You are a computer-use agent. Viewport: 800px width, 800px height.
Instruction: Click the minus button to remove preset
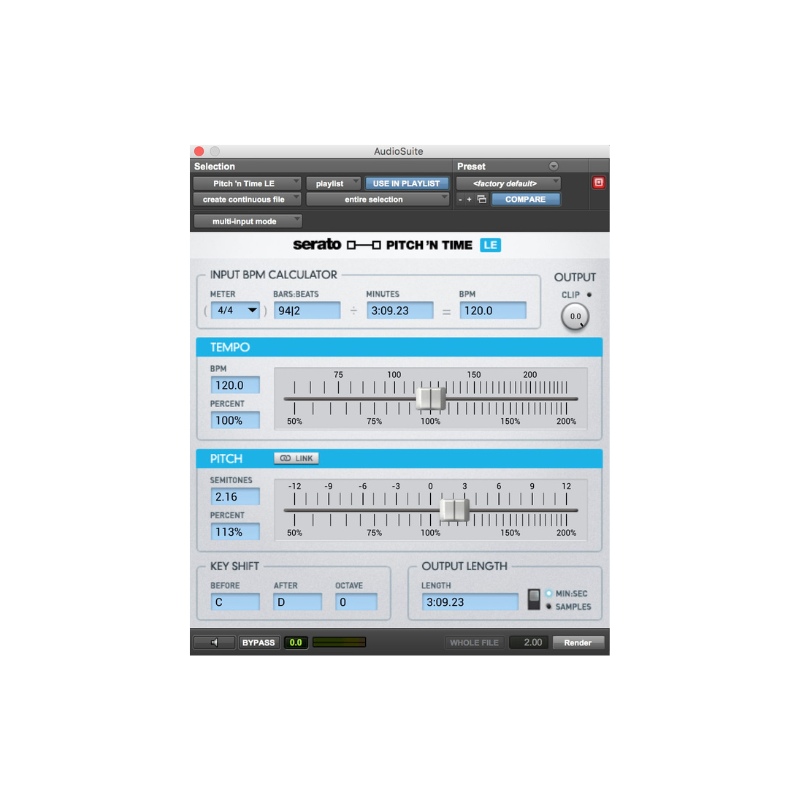click(x=459, y=199)
